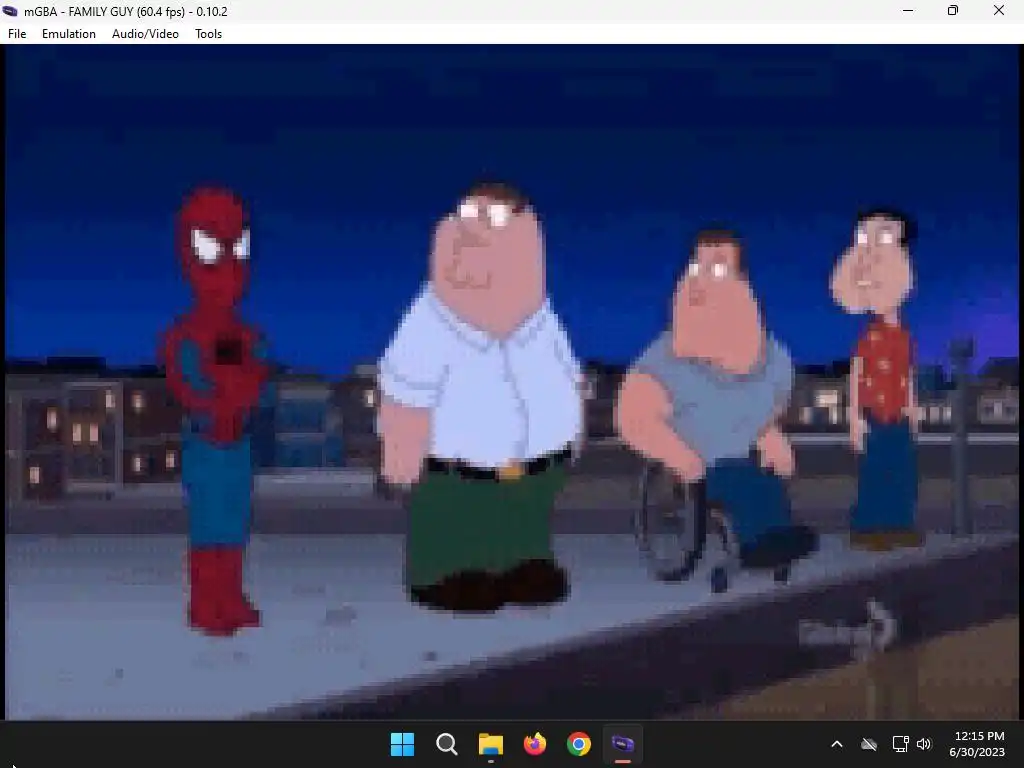1024x768 pixels.
Task: Open File Explorer from the taskbar
Action: coord(490,744)
